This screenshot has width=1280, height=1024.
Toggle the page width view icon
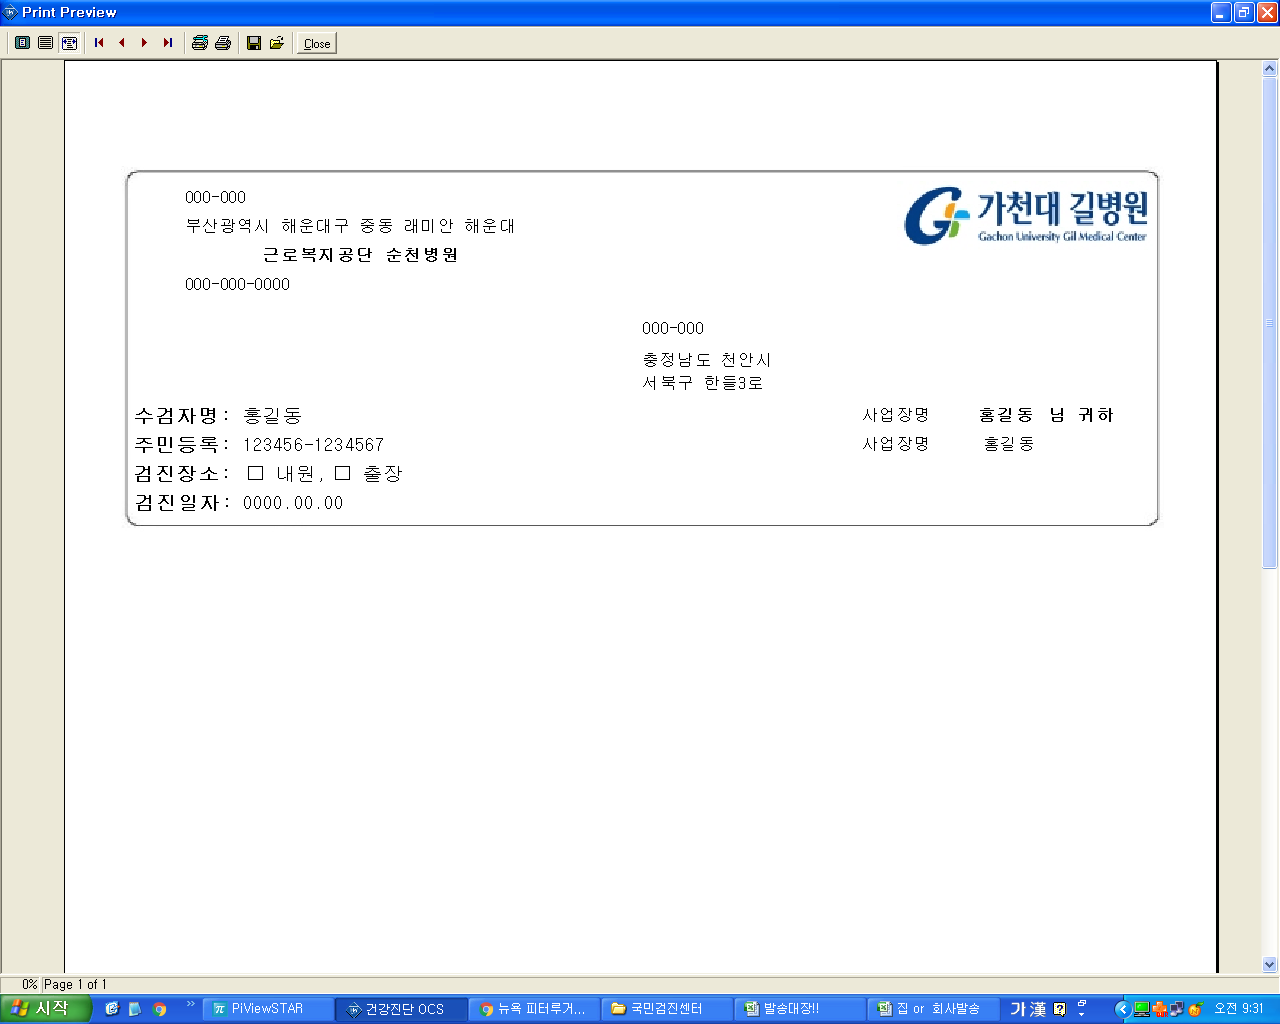pos(69,43)
